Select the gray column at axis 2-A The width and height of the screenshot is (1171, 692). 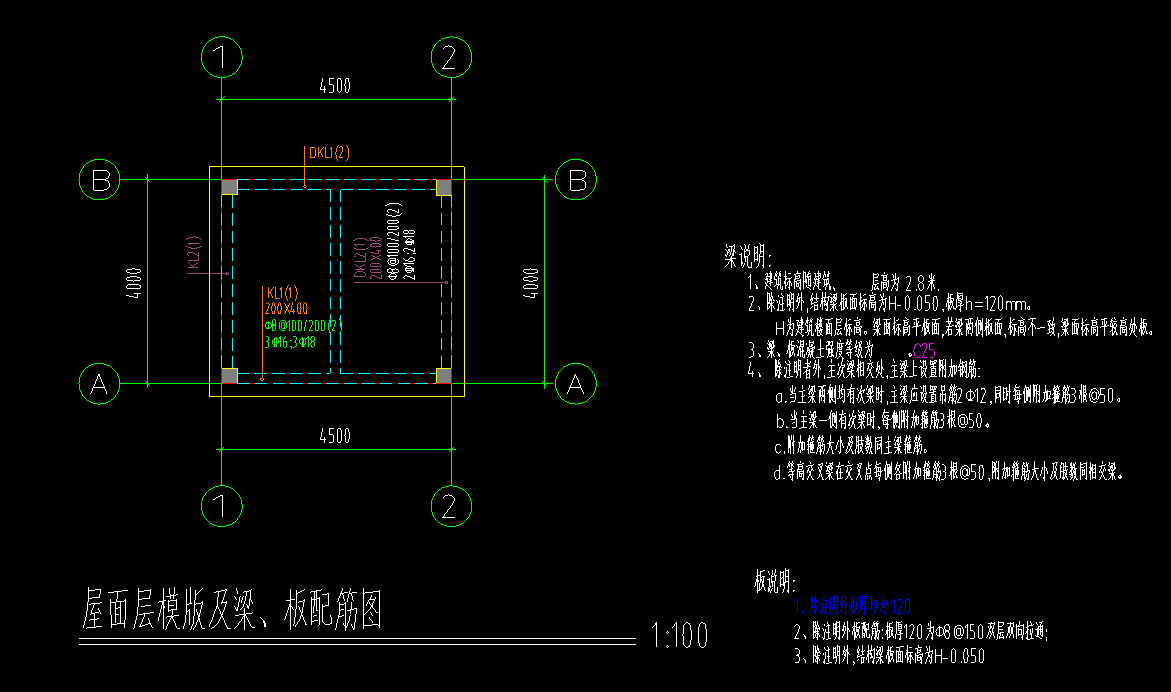point(444,375)
